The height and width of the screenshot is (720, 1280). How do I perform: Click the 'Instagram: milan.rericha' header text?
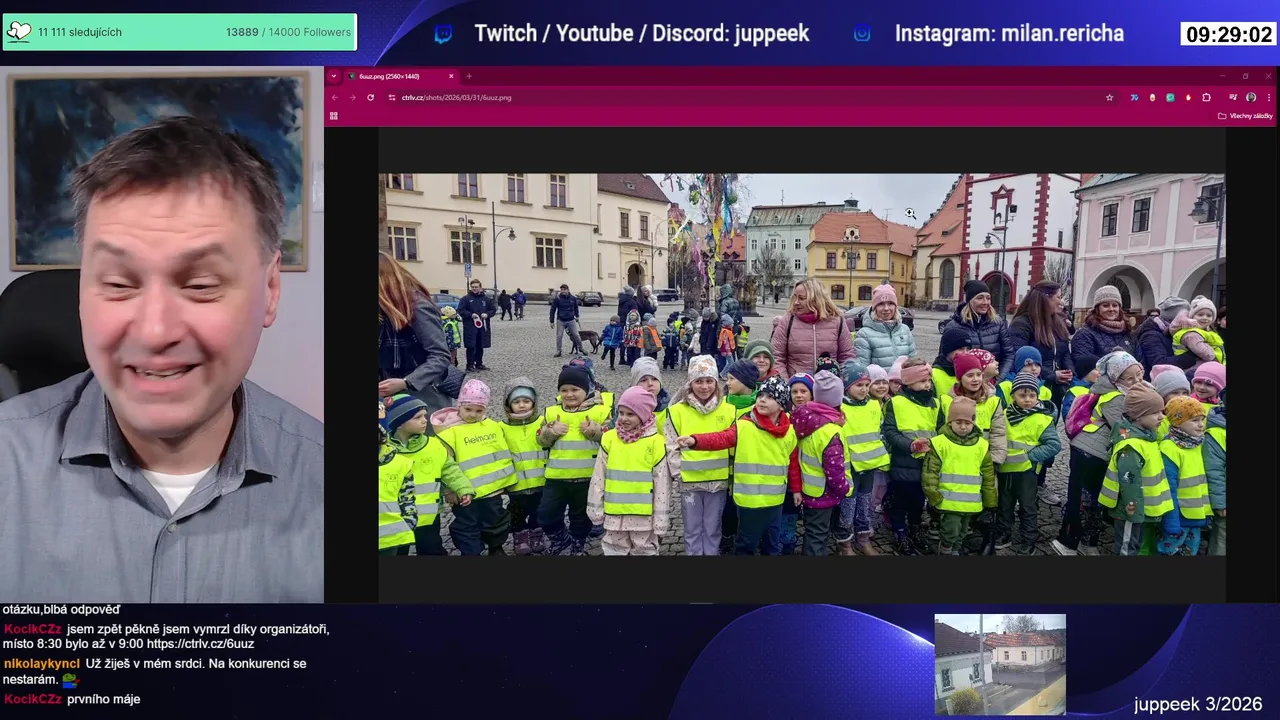pos(1009,34)
